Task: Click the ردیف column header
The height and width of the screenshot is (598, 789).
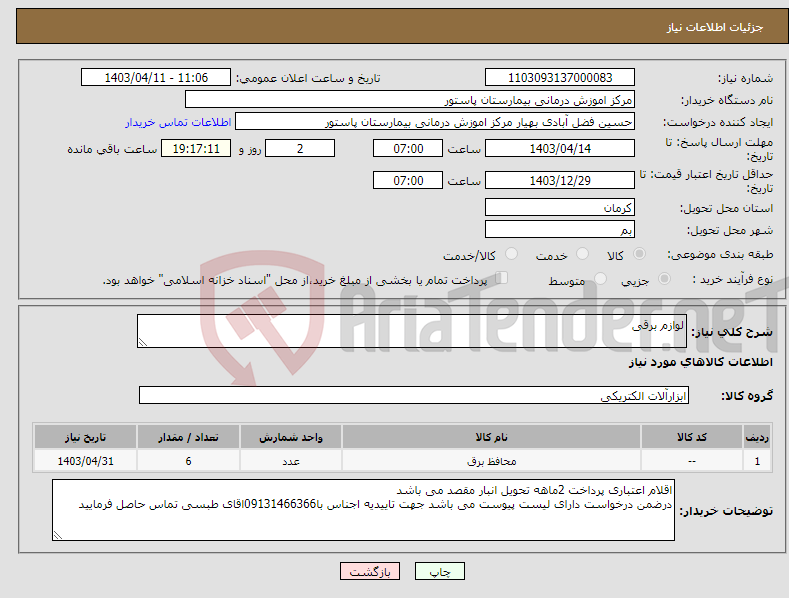Action: [x=757, y=437]
